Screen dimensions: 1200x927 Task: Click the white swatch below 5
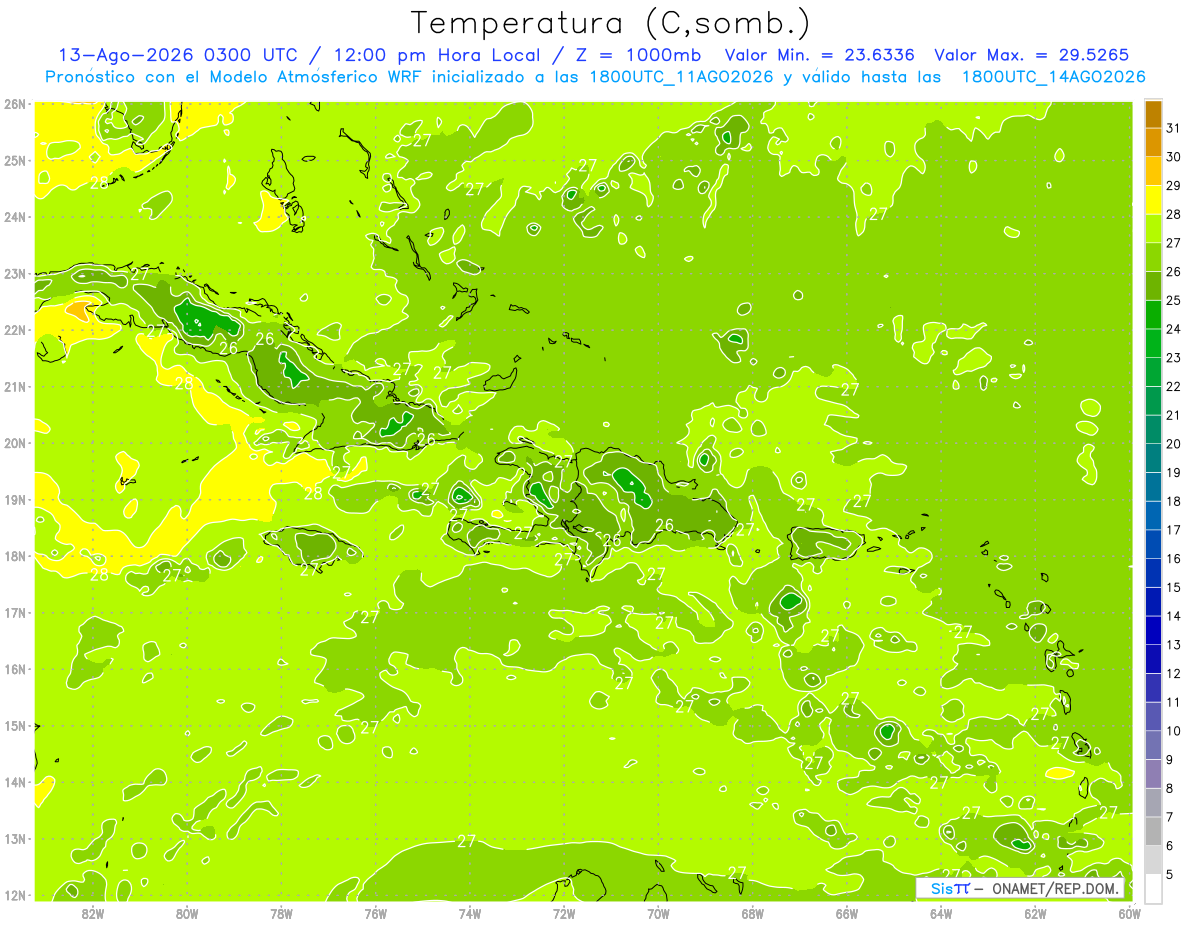pos(1153,888)
